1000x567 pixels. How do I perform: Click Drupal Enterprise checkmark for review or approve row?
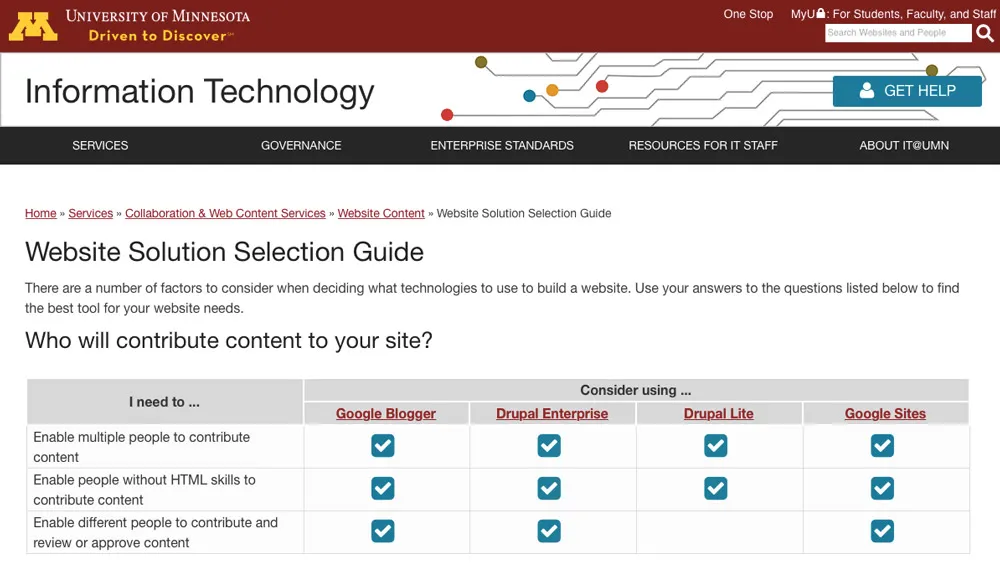coord(549,531)
